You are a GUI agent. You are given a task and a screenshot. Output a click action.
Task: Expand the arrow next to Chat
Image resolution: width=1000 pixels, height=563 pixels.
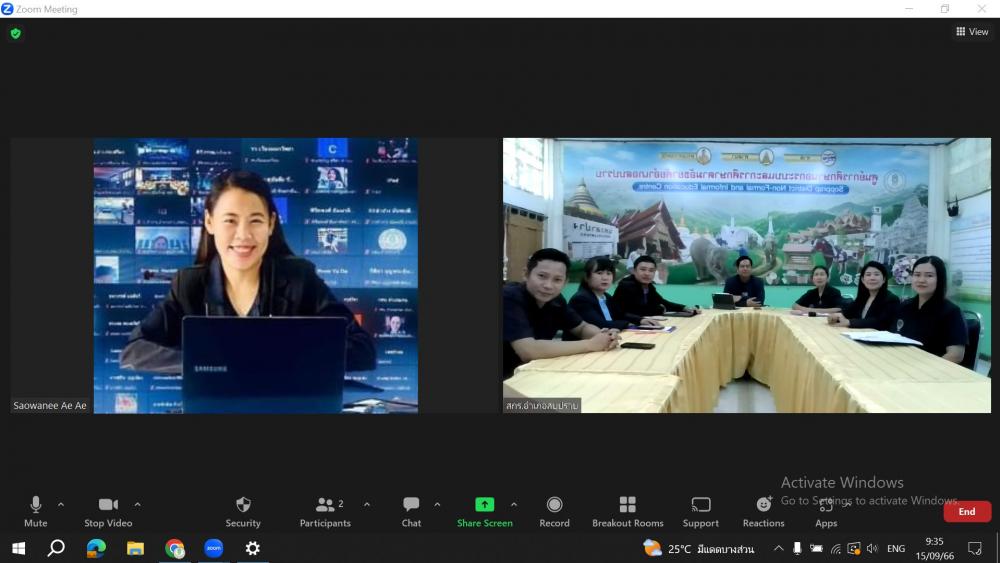tap(438, 504)
